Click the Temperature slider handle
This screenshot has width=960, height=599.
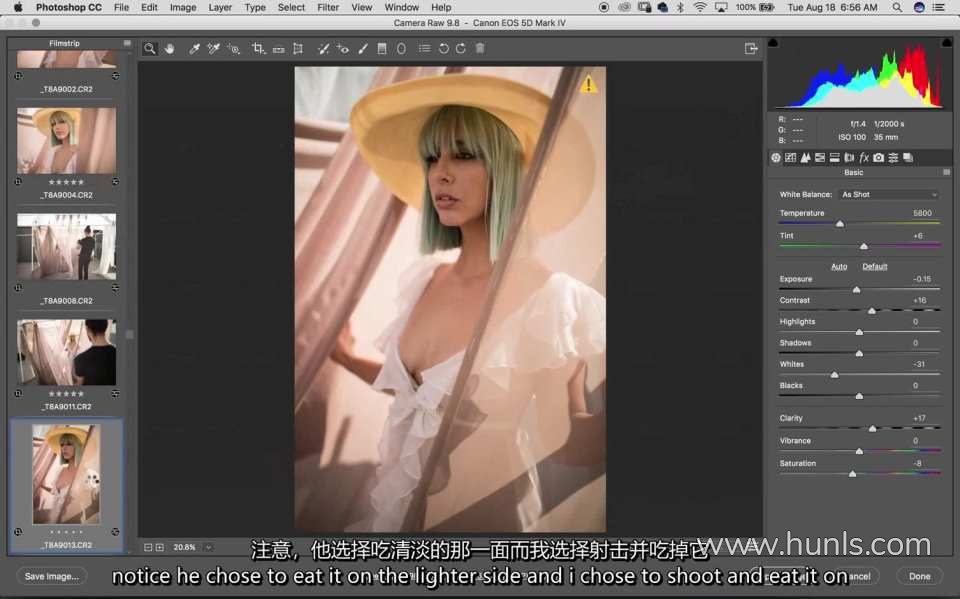(x=840, y=224)
